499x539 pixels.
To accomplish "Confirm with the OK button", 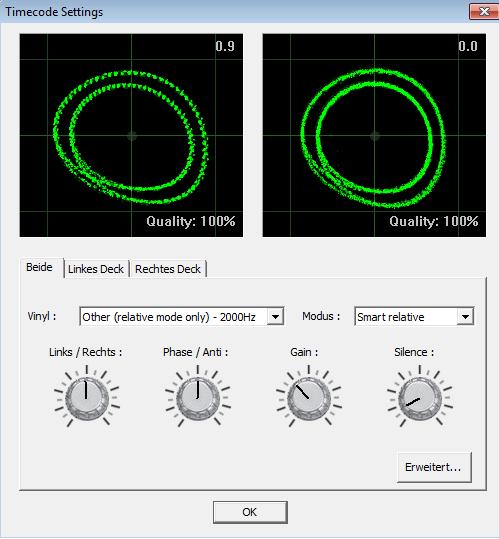I will click(x=250, y=512).
